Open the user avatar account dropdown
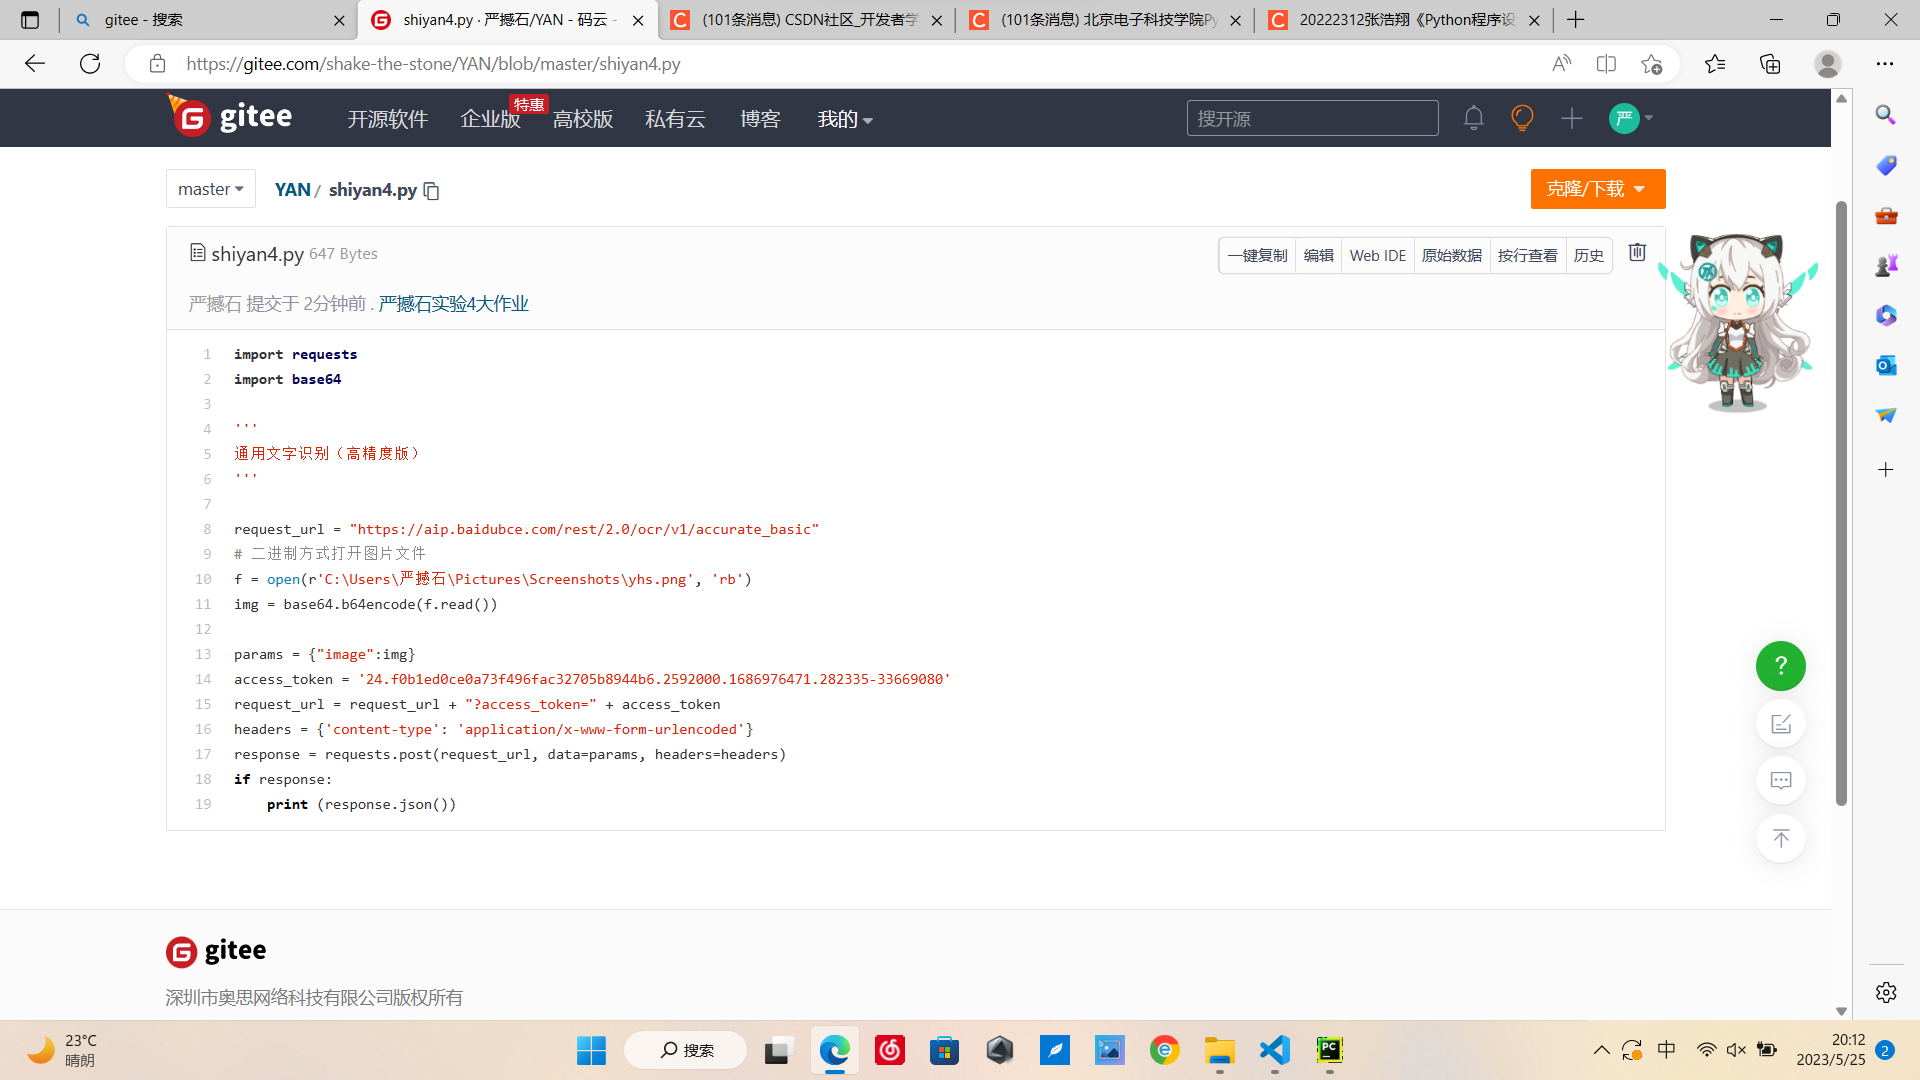Image resolution: width=1920 pixels, height=1080 pixels. (1631, 118)
